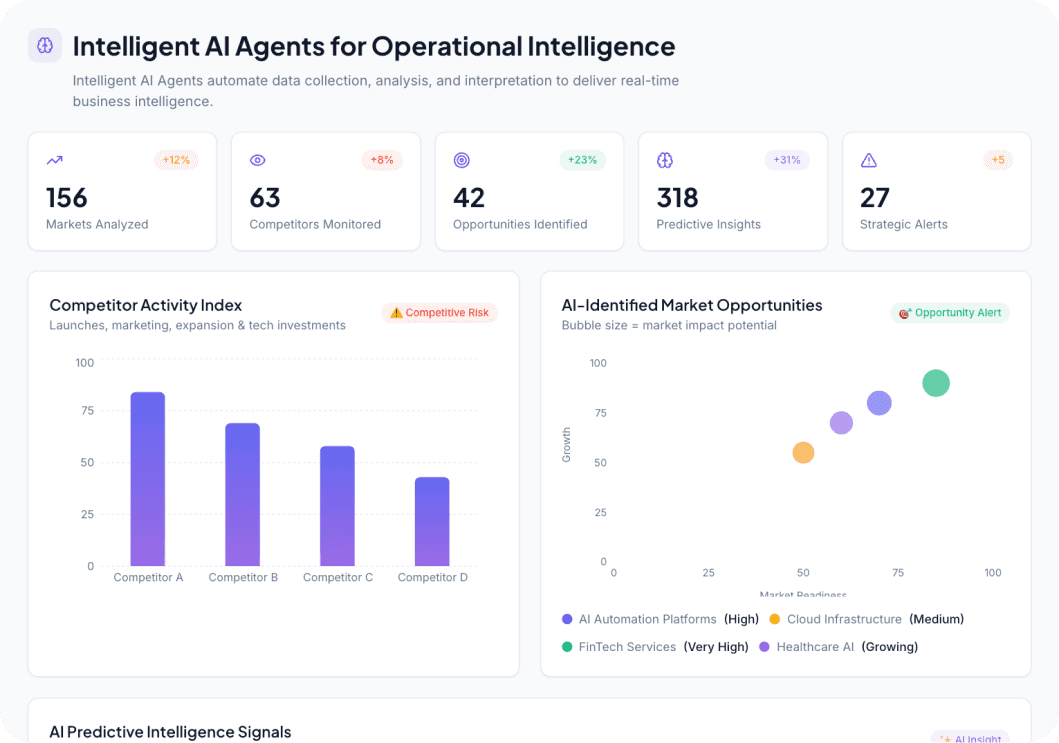Toggle the AI Automation Platforms legend dot

[x=567, y=620]
